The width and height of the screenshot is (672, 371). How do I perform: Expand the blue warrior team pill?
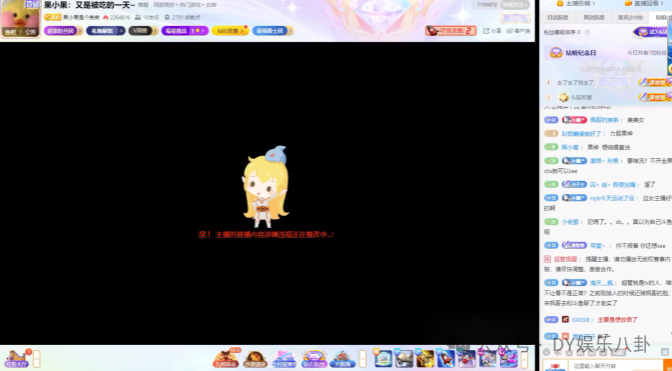273,30
